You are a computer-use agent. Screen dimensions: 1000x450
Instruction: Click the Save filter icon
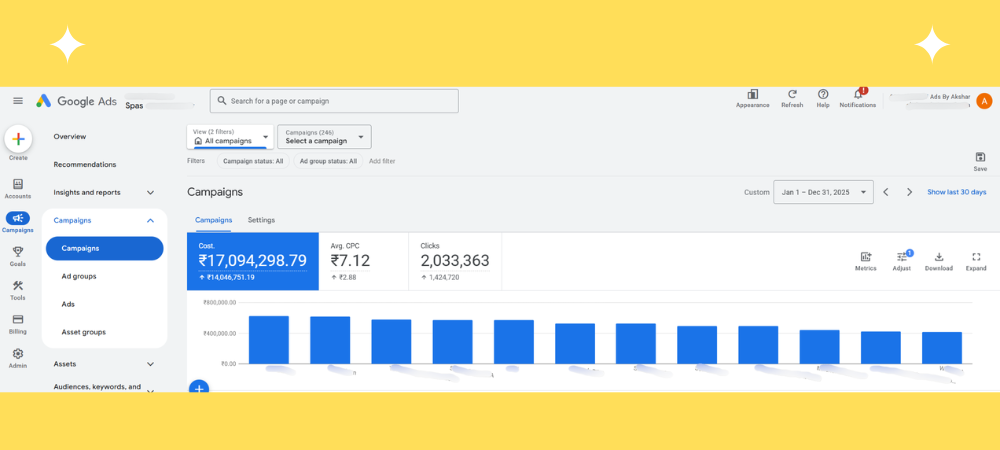[x=980, y=157]
